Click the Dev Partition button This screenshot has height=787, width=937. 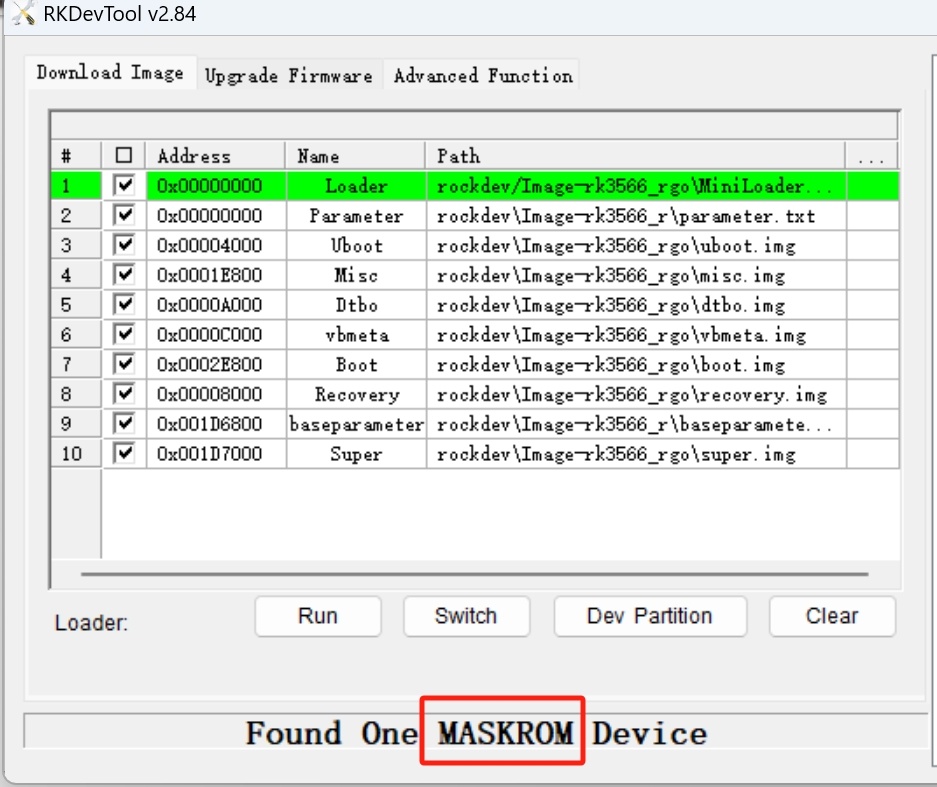(x=650, y=616)
